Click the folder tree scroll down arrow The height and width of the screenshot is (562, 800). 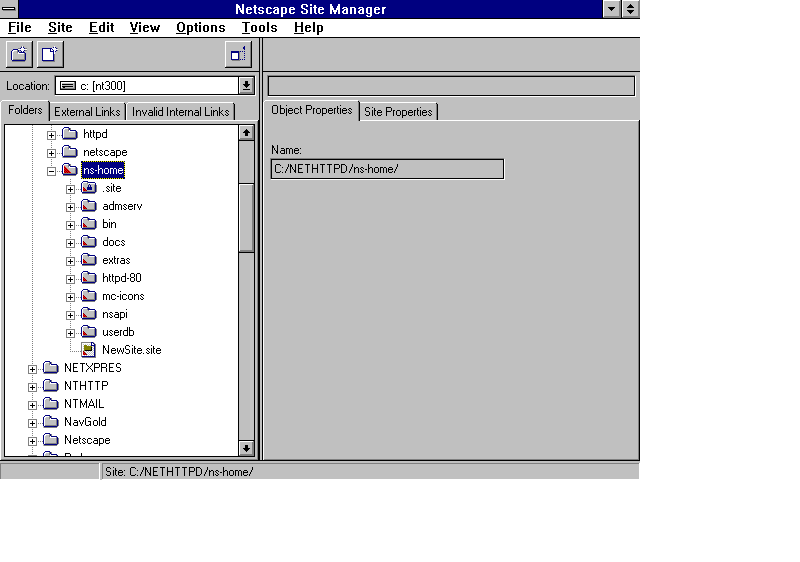[246, 448]
